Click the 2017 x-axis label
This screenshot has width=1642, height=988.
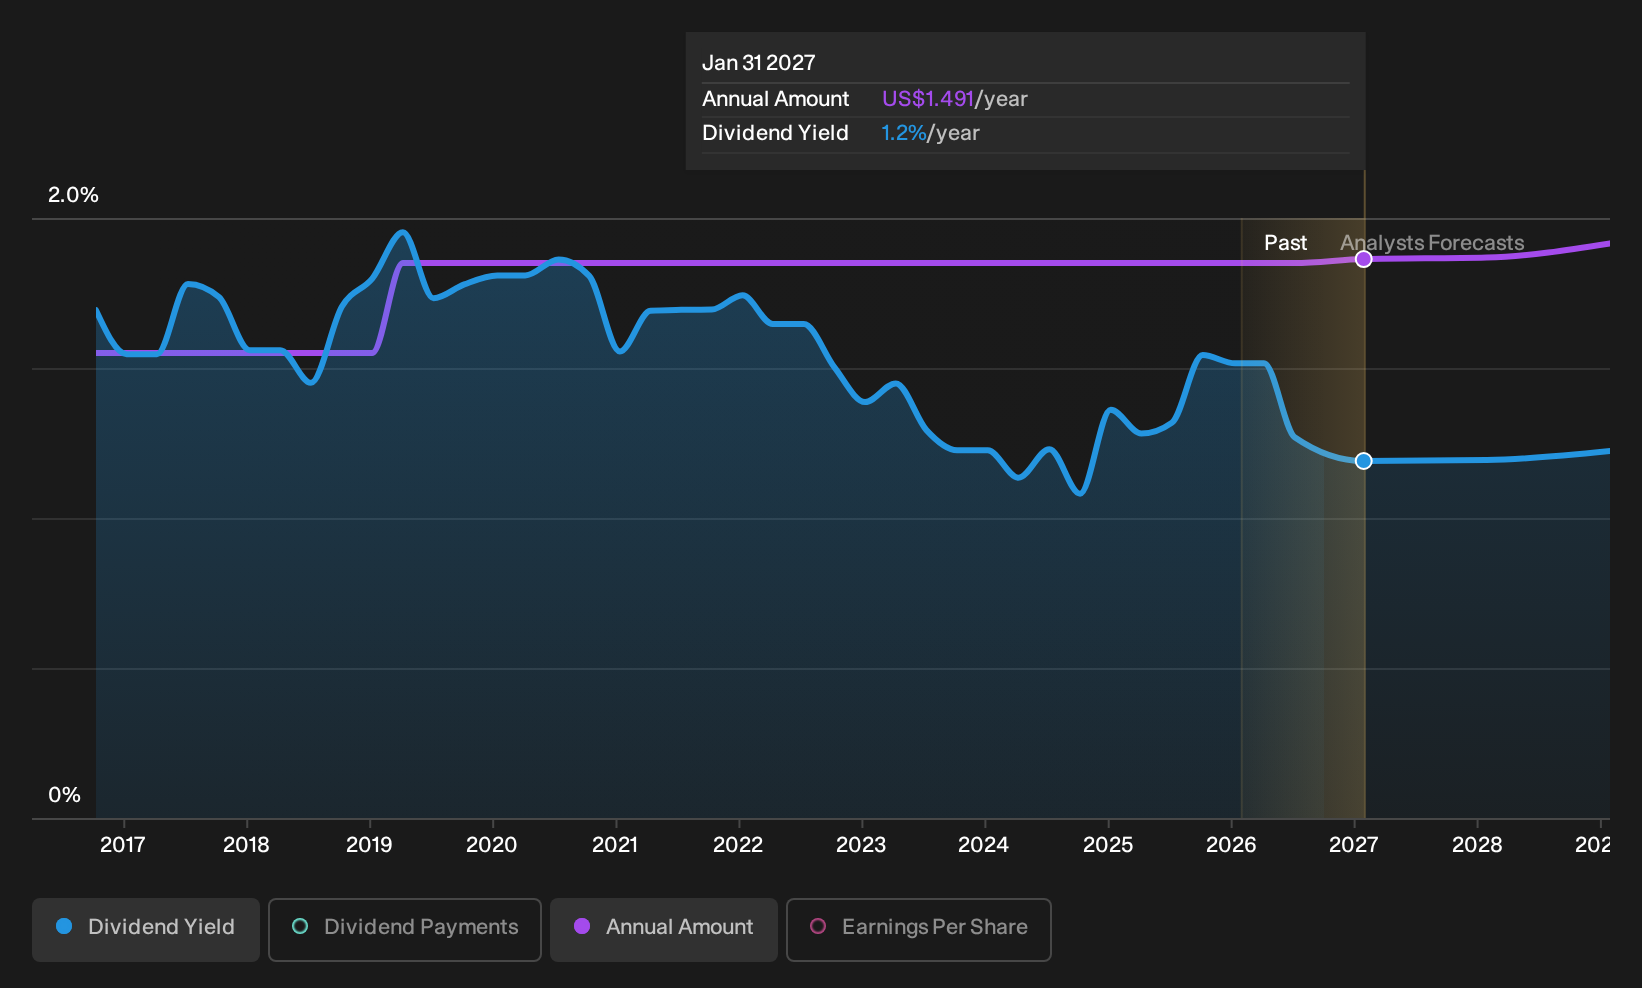(x=123, y=845)
